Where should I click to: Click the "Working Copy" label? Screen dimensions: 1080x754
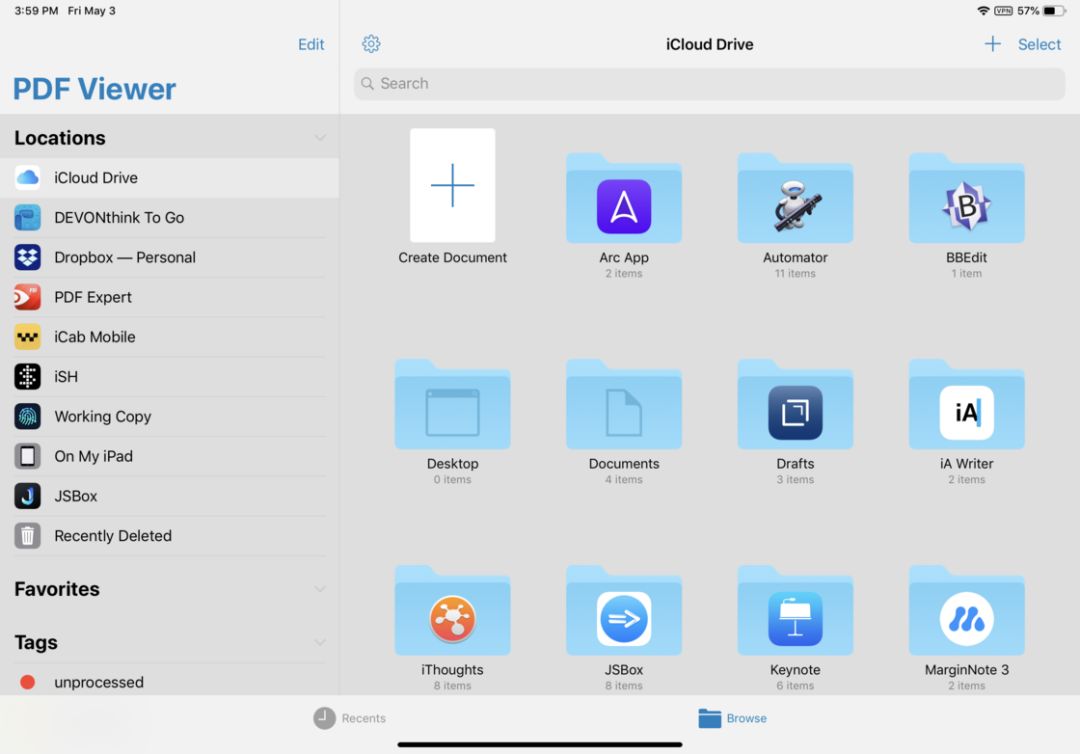point(103,417)
